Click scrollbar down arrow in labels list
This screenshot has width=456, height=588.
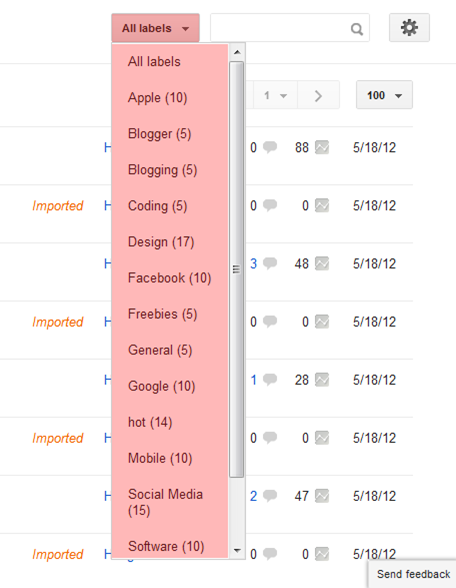click(x=237, y=550)
